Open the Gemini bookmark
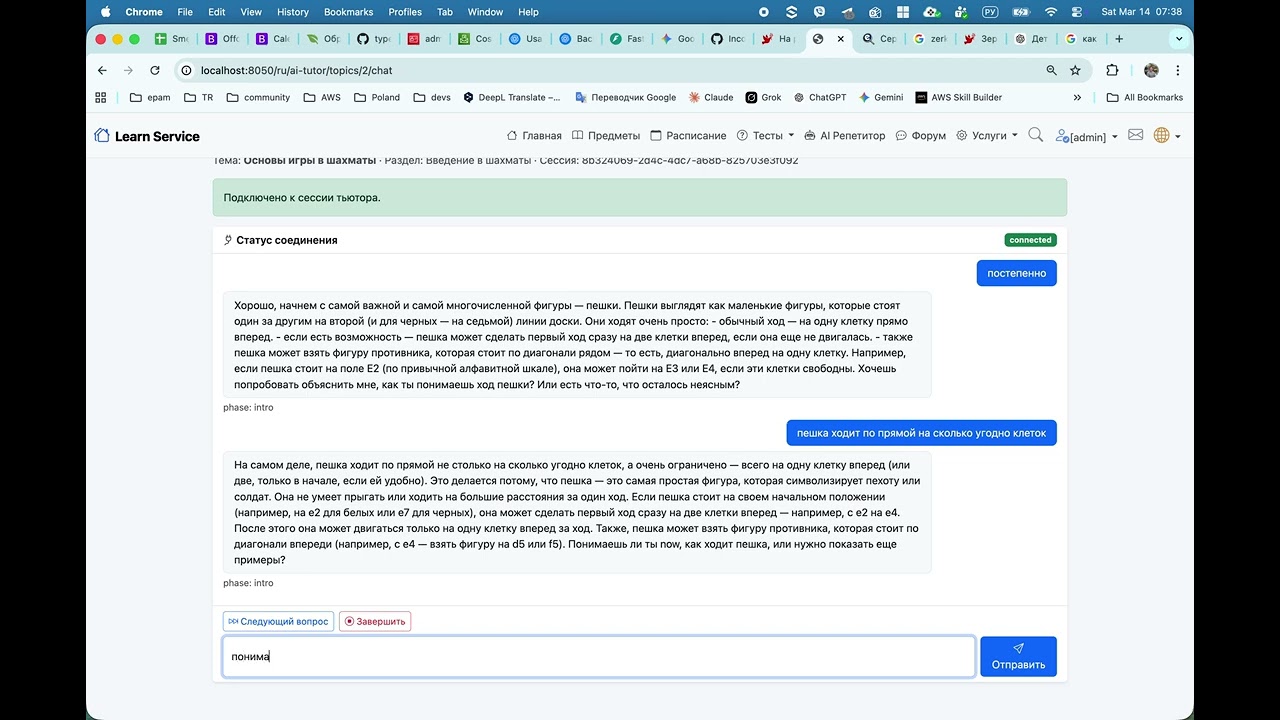 click(x=880, y=97)
